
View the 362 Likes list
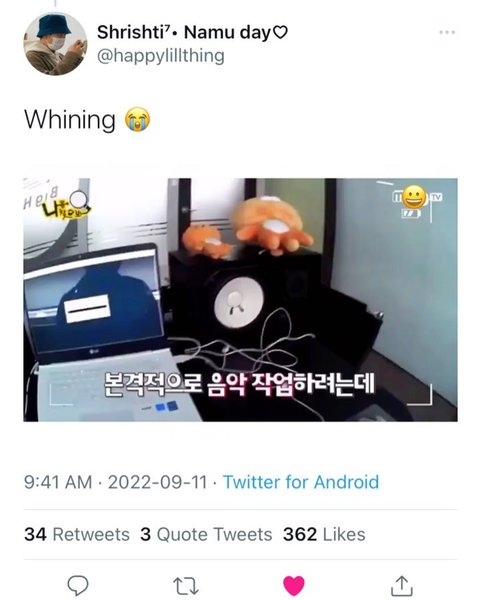pos(324,534)
